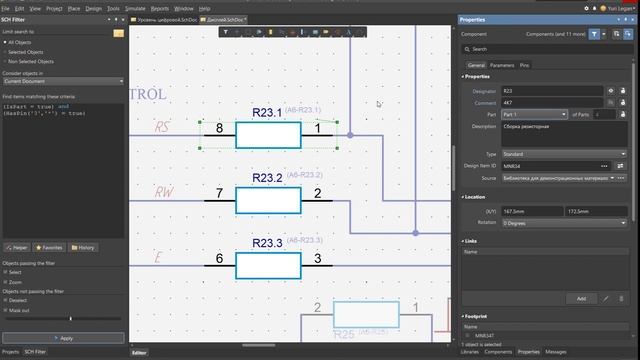Open the Reports menu
This screenshot has width=640, height=360.
(160, 9)
